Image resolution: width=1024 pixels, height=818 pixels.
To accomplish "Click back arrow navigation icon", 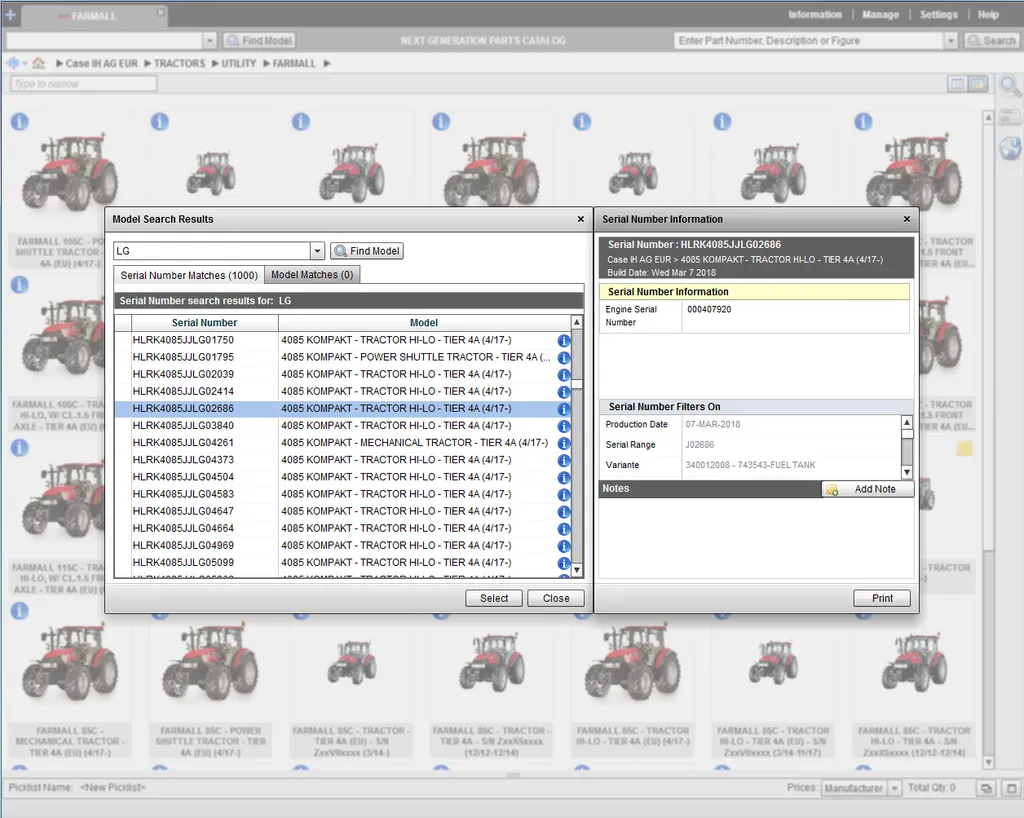I will [x=12, y=63].
